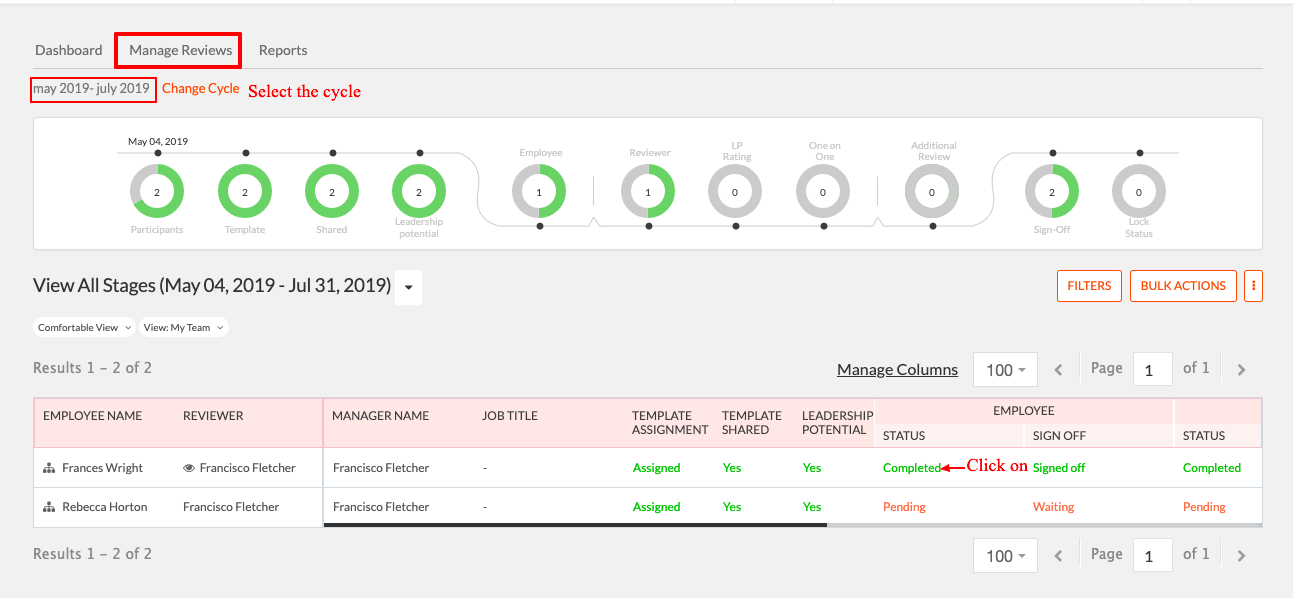Switch to Manage Reviews tab
Screen dimensions: 1293x598
pos(180,50)
